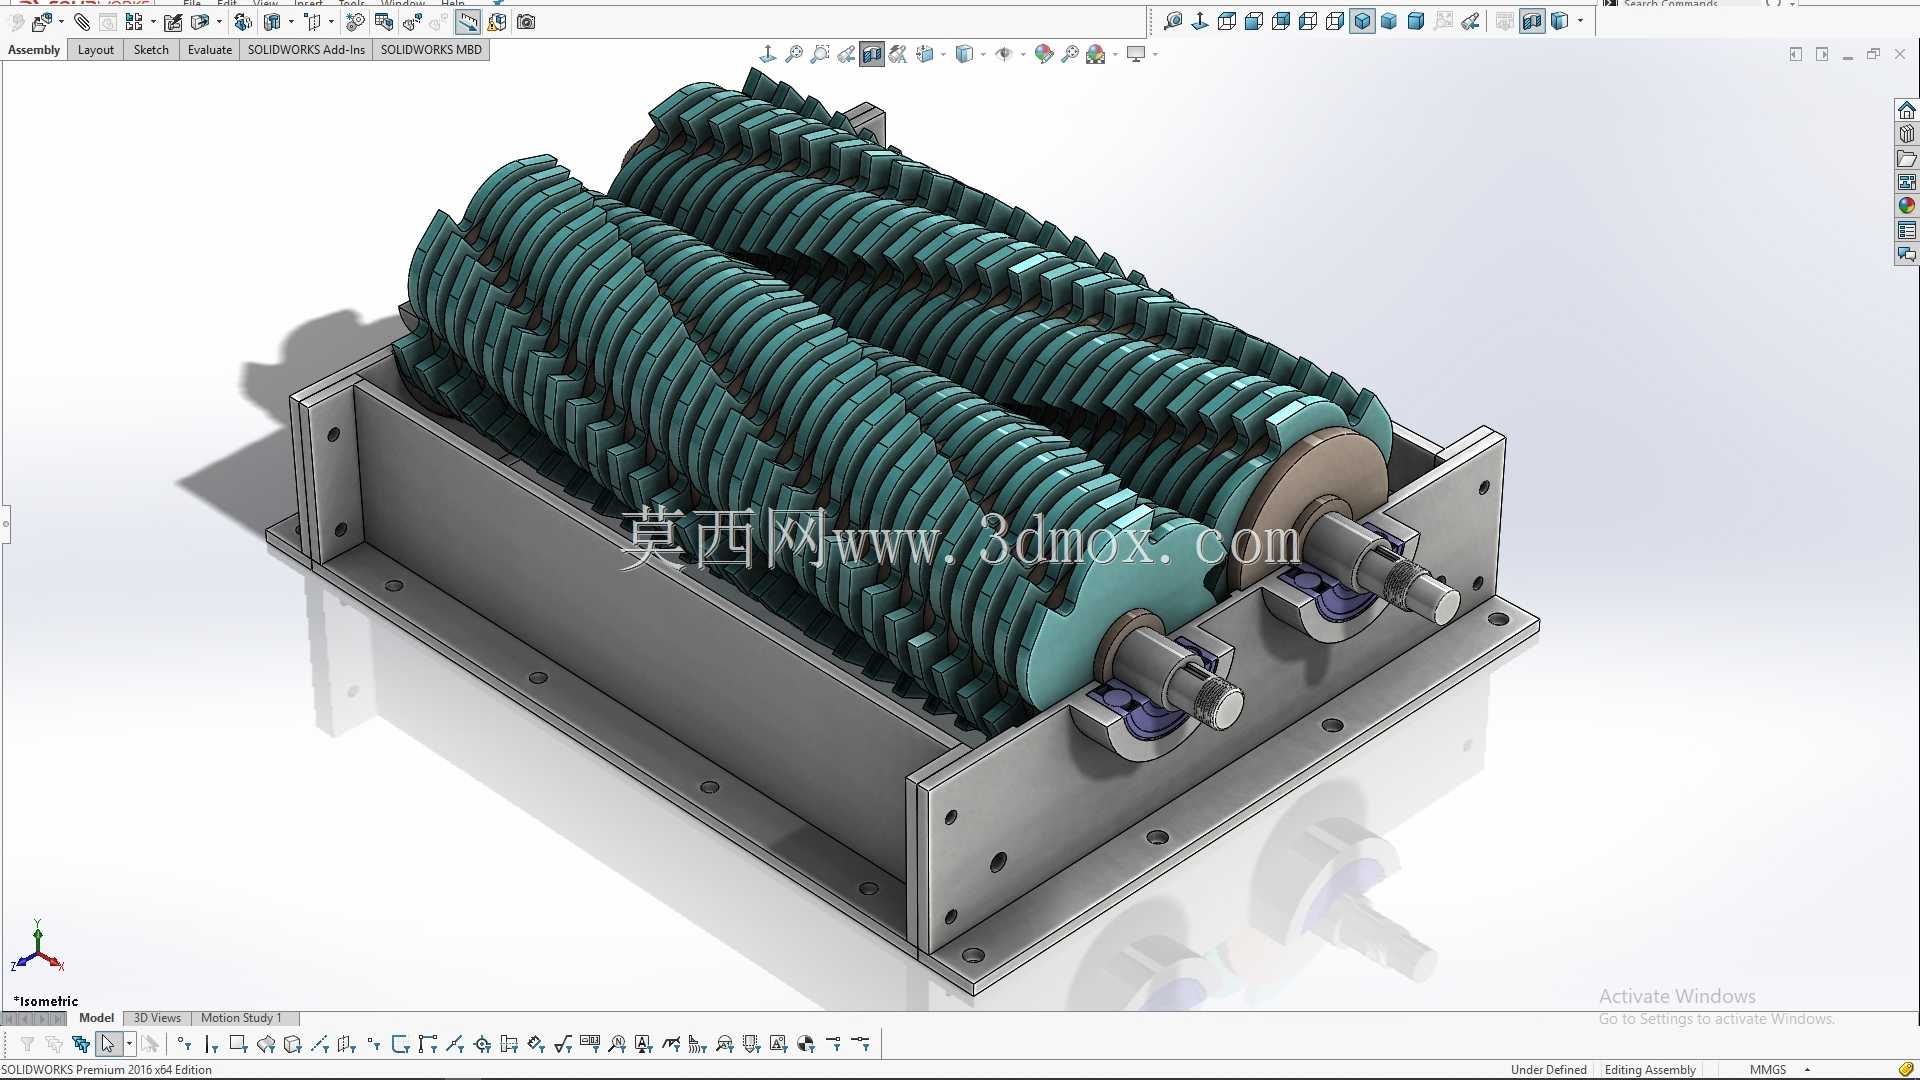Open the Motion Study 1 tab
1920x1080 pixels.
click(x=241, y=1018)
